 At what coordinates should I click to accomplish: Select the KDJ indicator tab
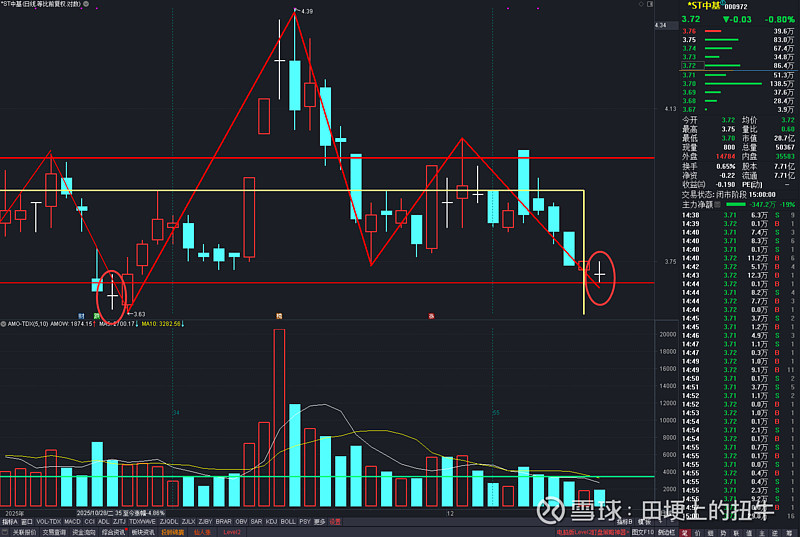click(x=271, y=522)
